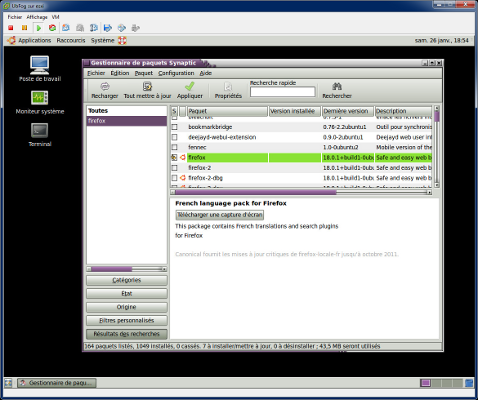Click the blue icon at bottom panel's right end
Image resolution: width=478 pixels, height=400 pixels.
coord(469,383)
